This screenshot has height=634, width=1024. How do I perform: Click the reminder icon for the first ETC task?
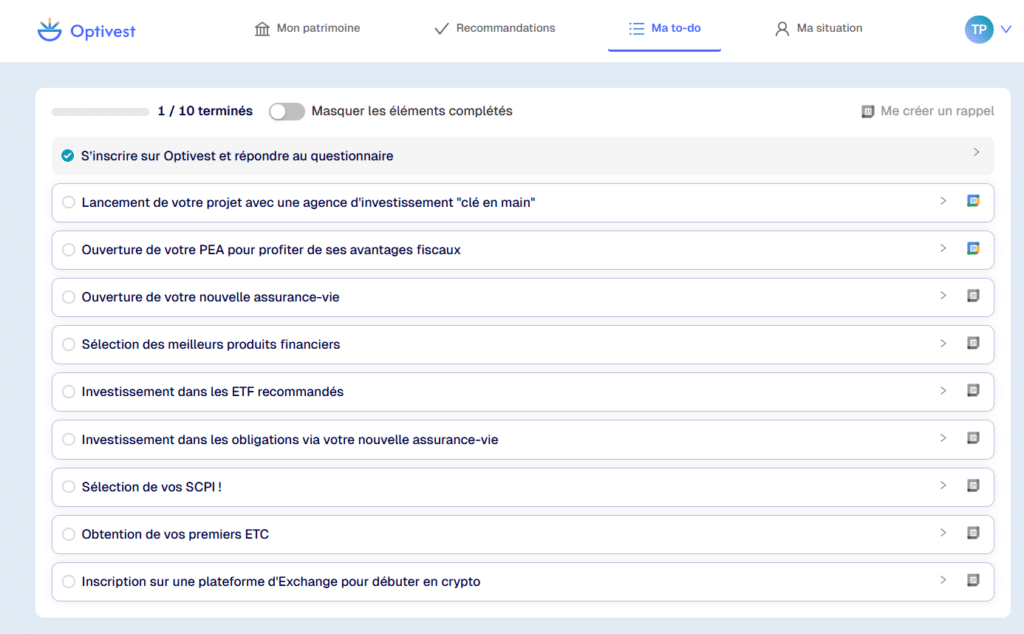[973, 533]
